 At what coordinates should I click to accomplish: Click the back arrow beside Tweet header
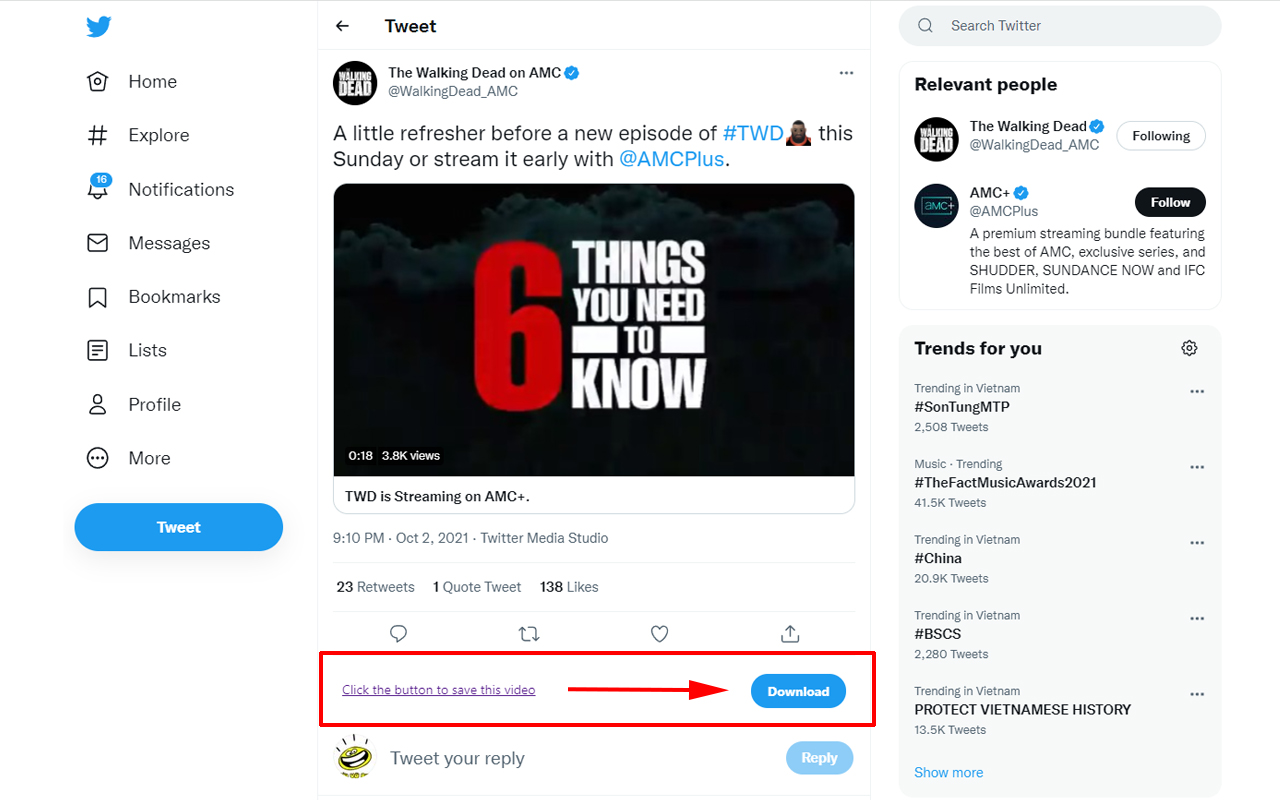click(343, 26)
